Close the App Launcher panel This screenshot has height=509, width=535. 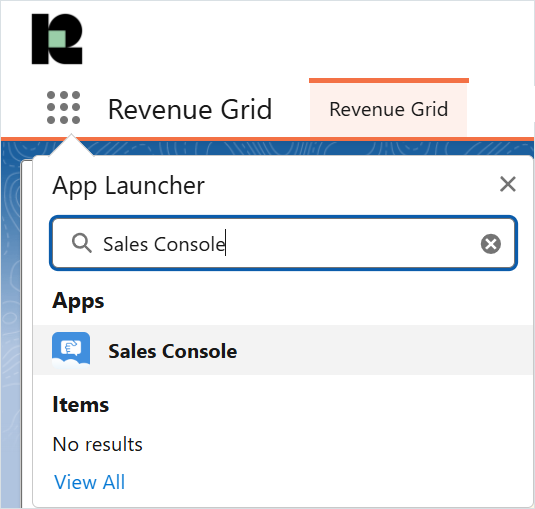[x=507, y=185]
